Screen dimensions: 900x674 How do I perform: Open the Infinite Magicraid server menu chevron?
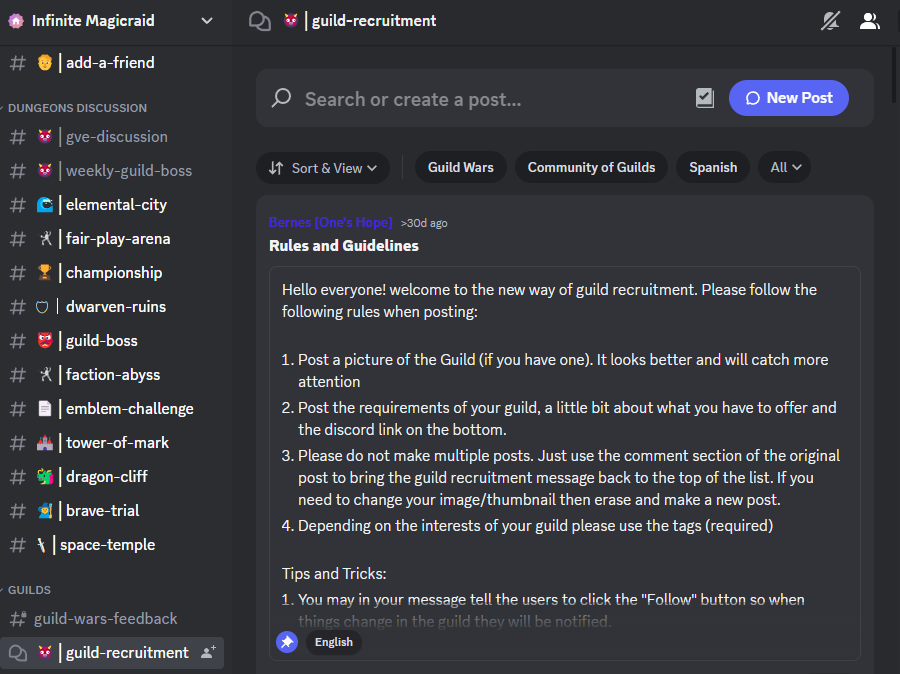207,20
